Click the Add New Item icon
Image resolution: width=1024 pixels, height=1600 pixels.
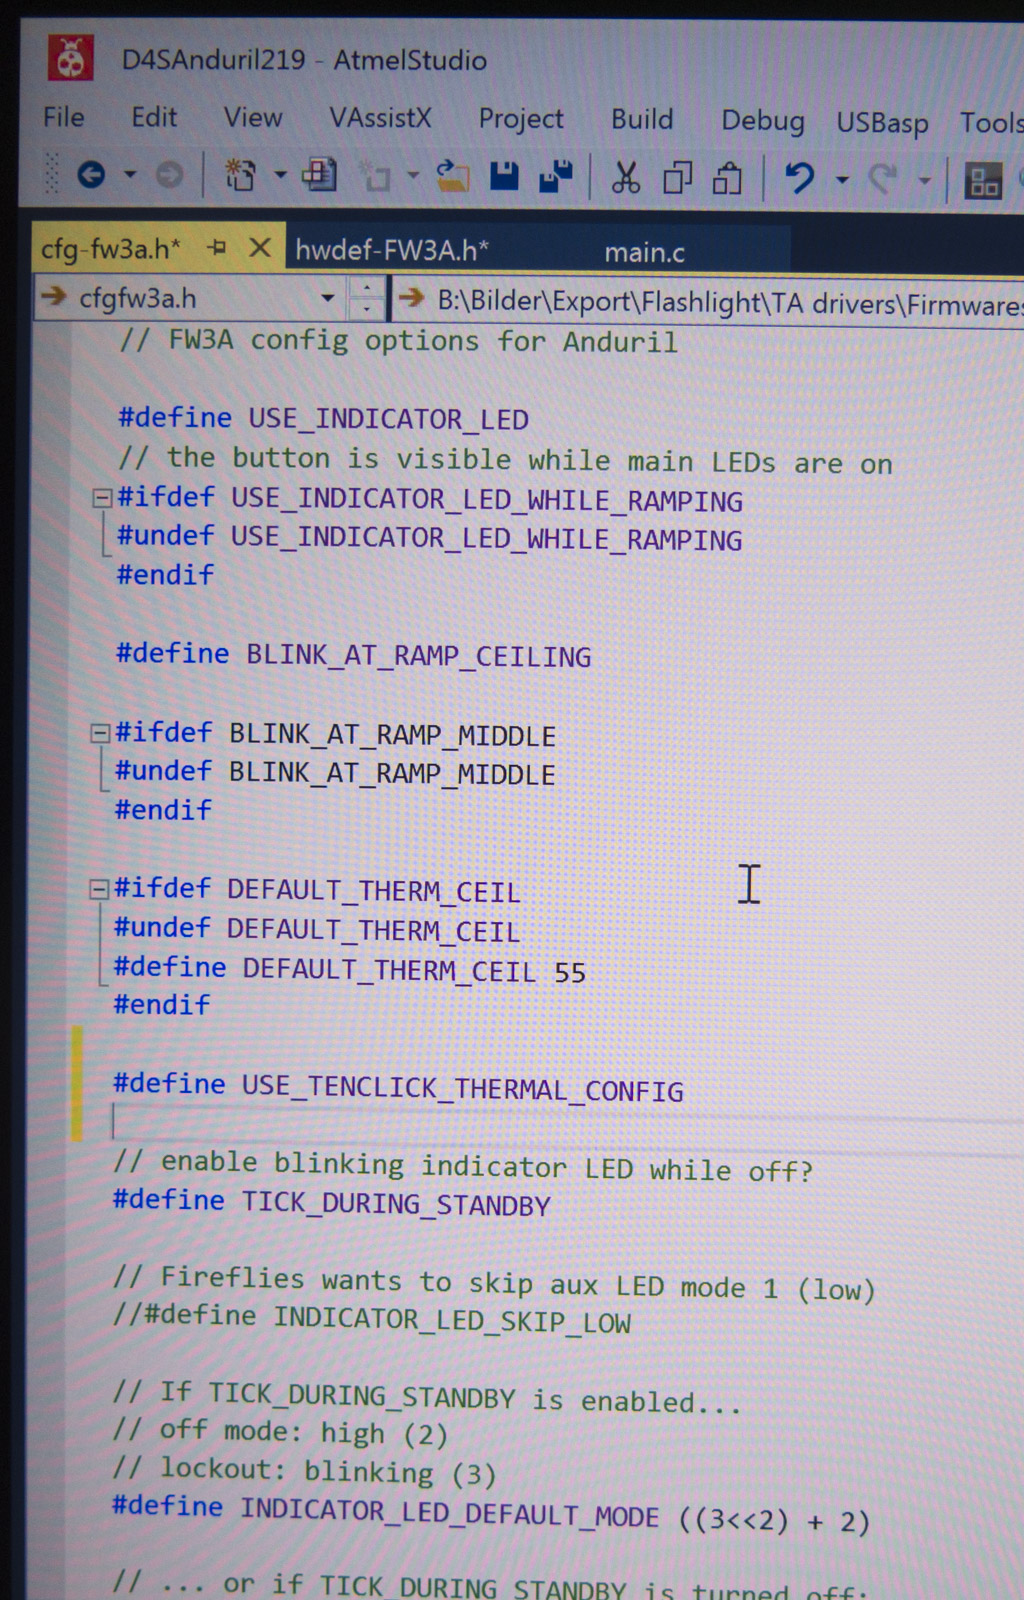376,178
